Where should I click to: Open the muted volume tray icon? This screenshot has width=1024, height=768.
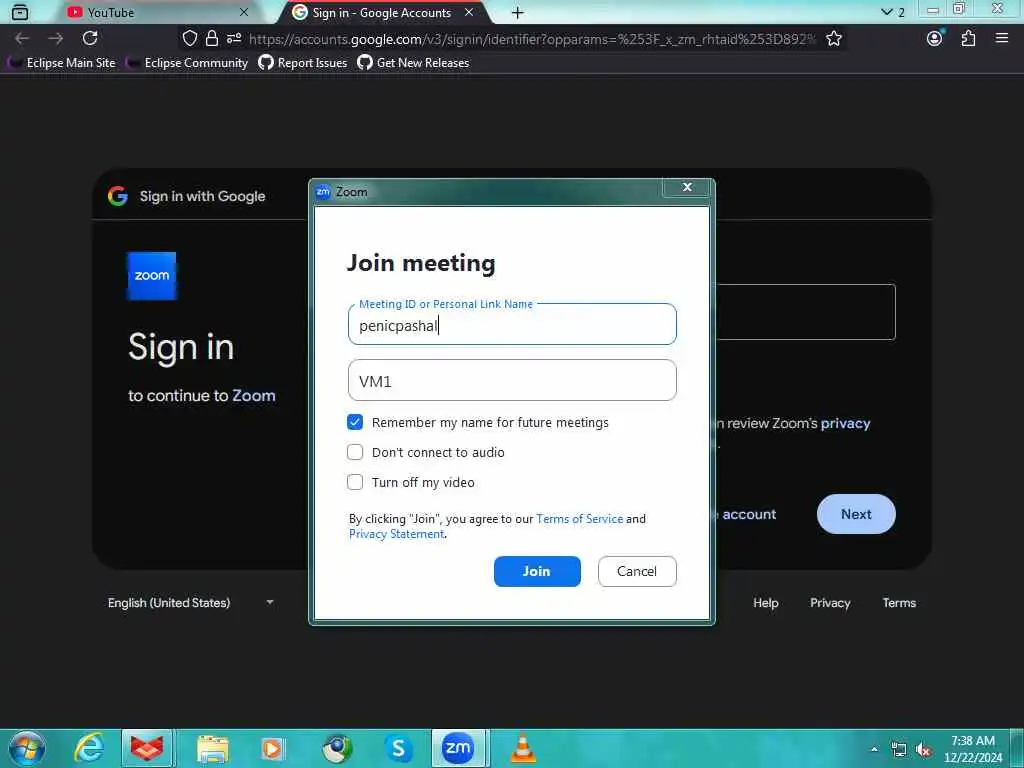click(923, 750)
